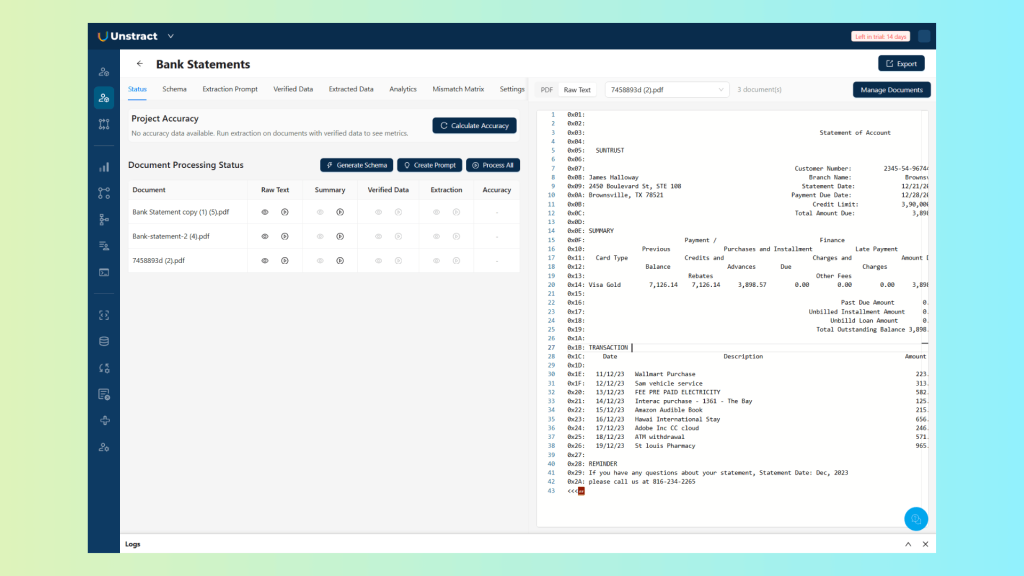Viewport: 1024px width, 576px height.
Task: Click the Calculate Accuracy button
Action: pos(475,125)
